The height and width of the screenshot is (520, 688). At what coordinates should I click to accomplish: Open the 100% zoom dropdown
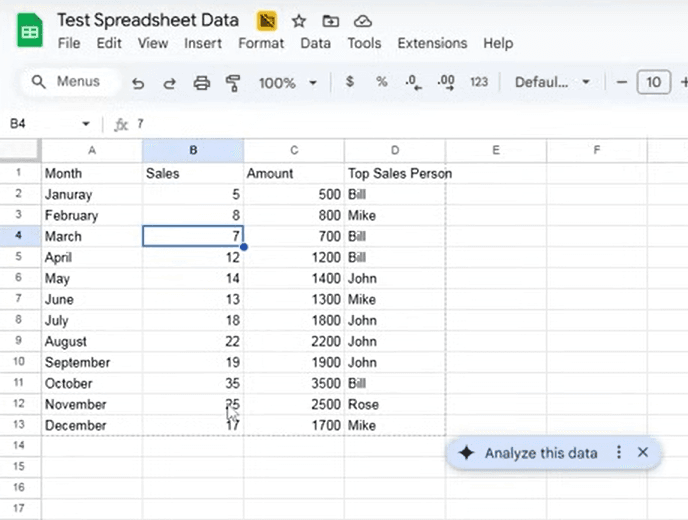tap(287, 82)
